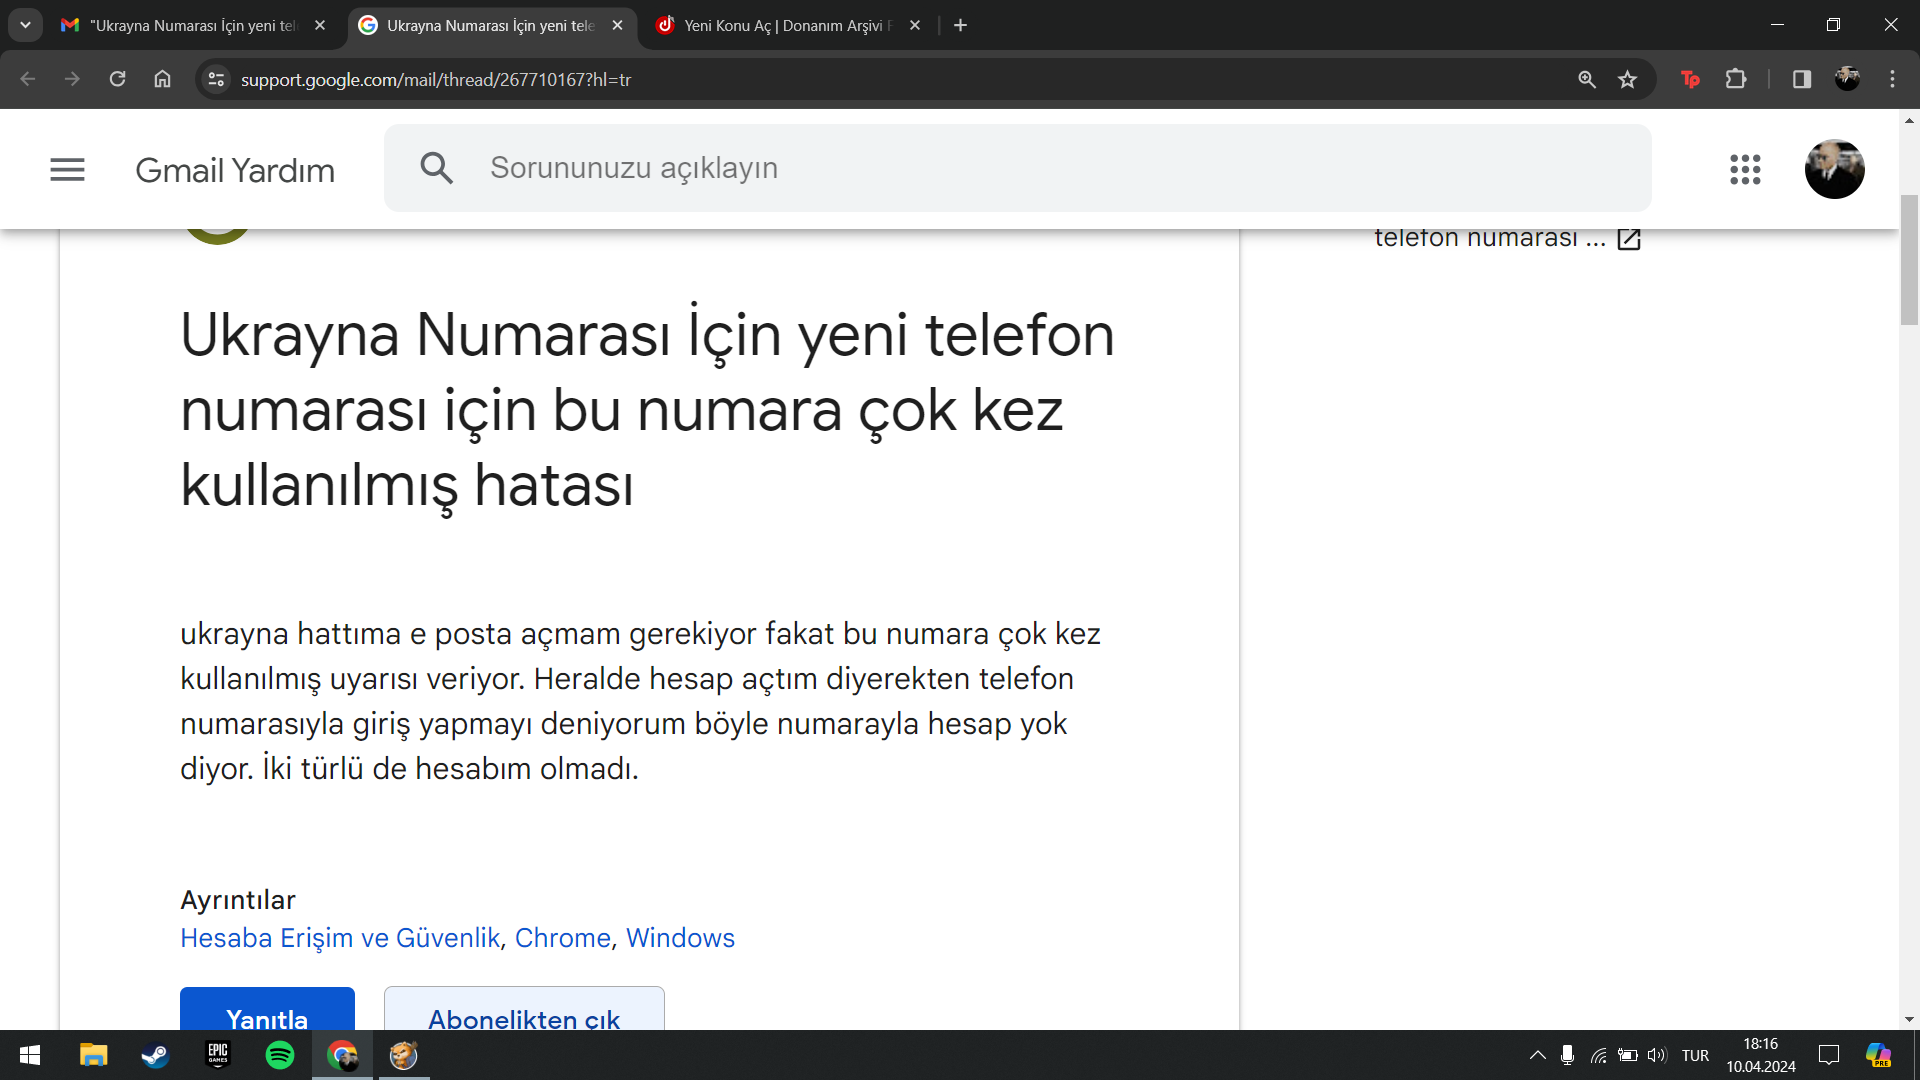
Task: Expand the tab search dropdown arrow
Action: (25, 25)
